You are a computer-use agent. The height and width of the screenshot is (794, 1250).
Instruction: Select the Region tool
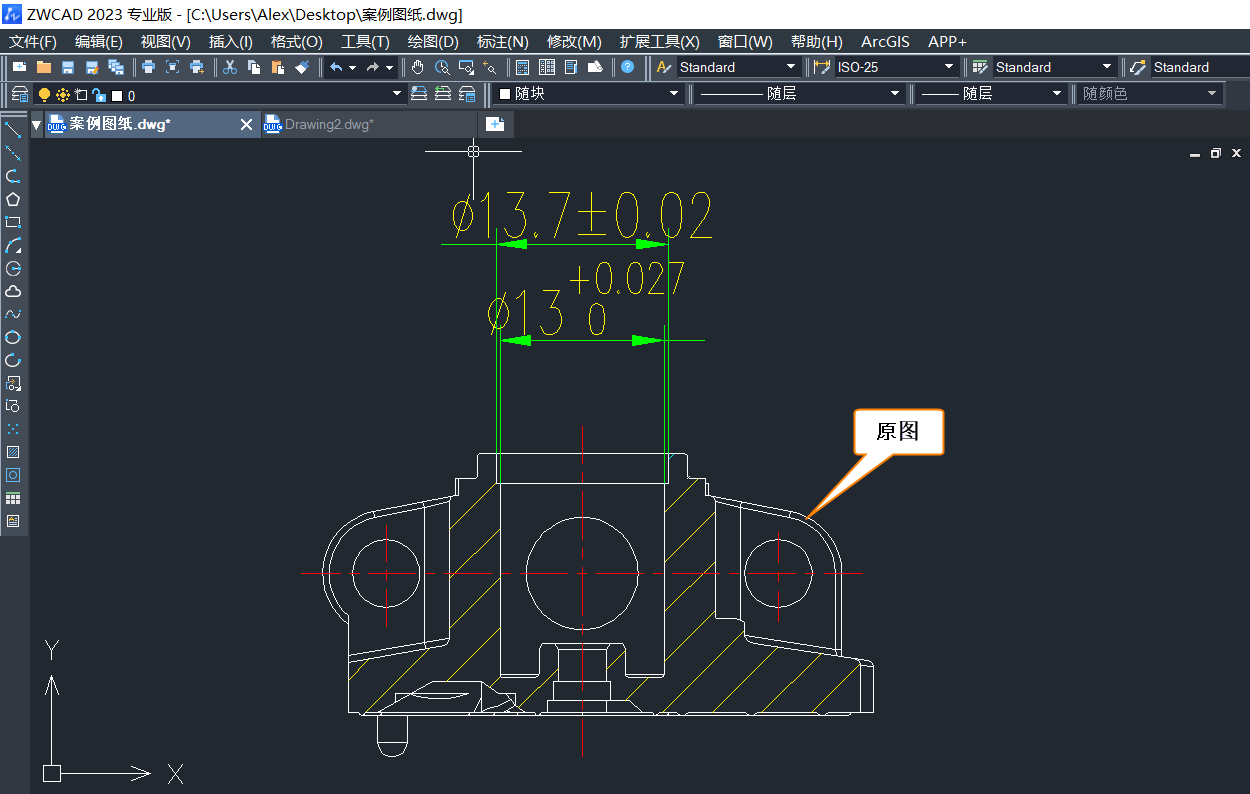coord(13,475)
